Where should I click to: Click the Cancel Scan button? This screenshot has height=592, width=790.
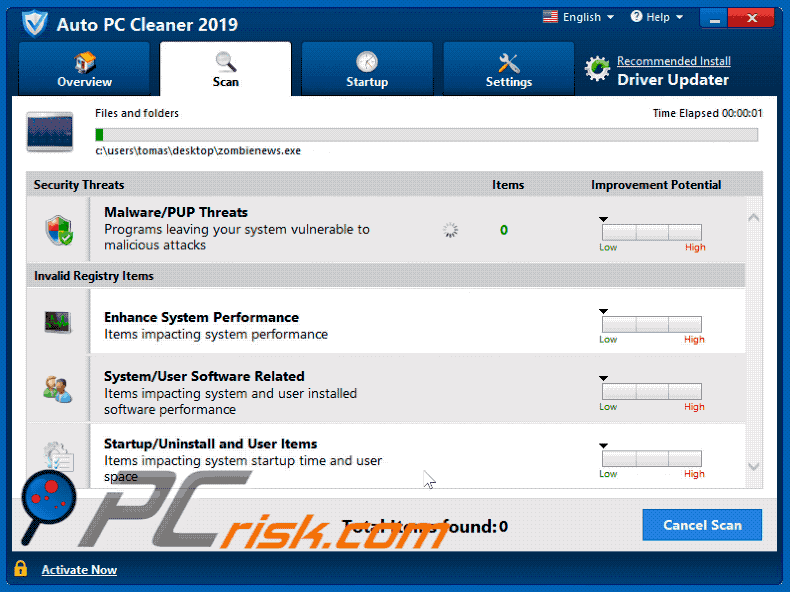pyautogui.click(x=702, y=525)
